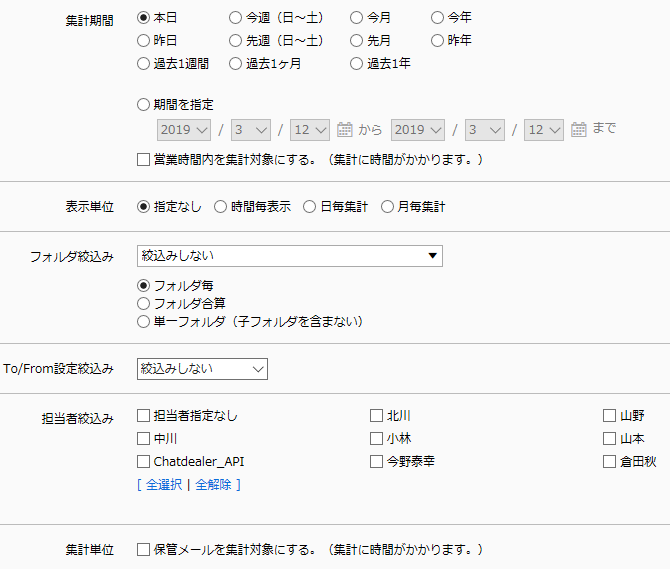Select 今週（日〜土） aggregation period
Viewport: 670px width, 569px height.
pyautogui.click(x=235, y=18)
